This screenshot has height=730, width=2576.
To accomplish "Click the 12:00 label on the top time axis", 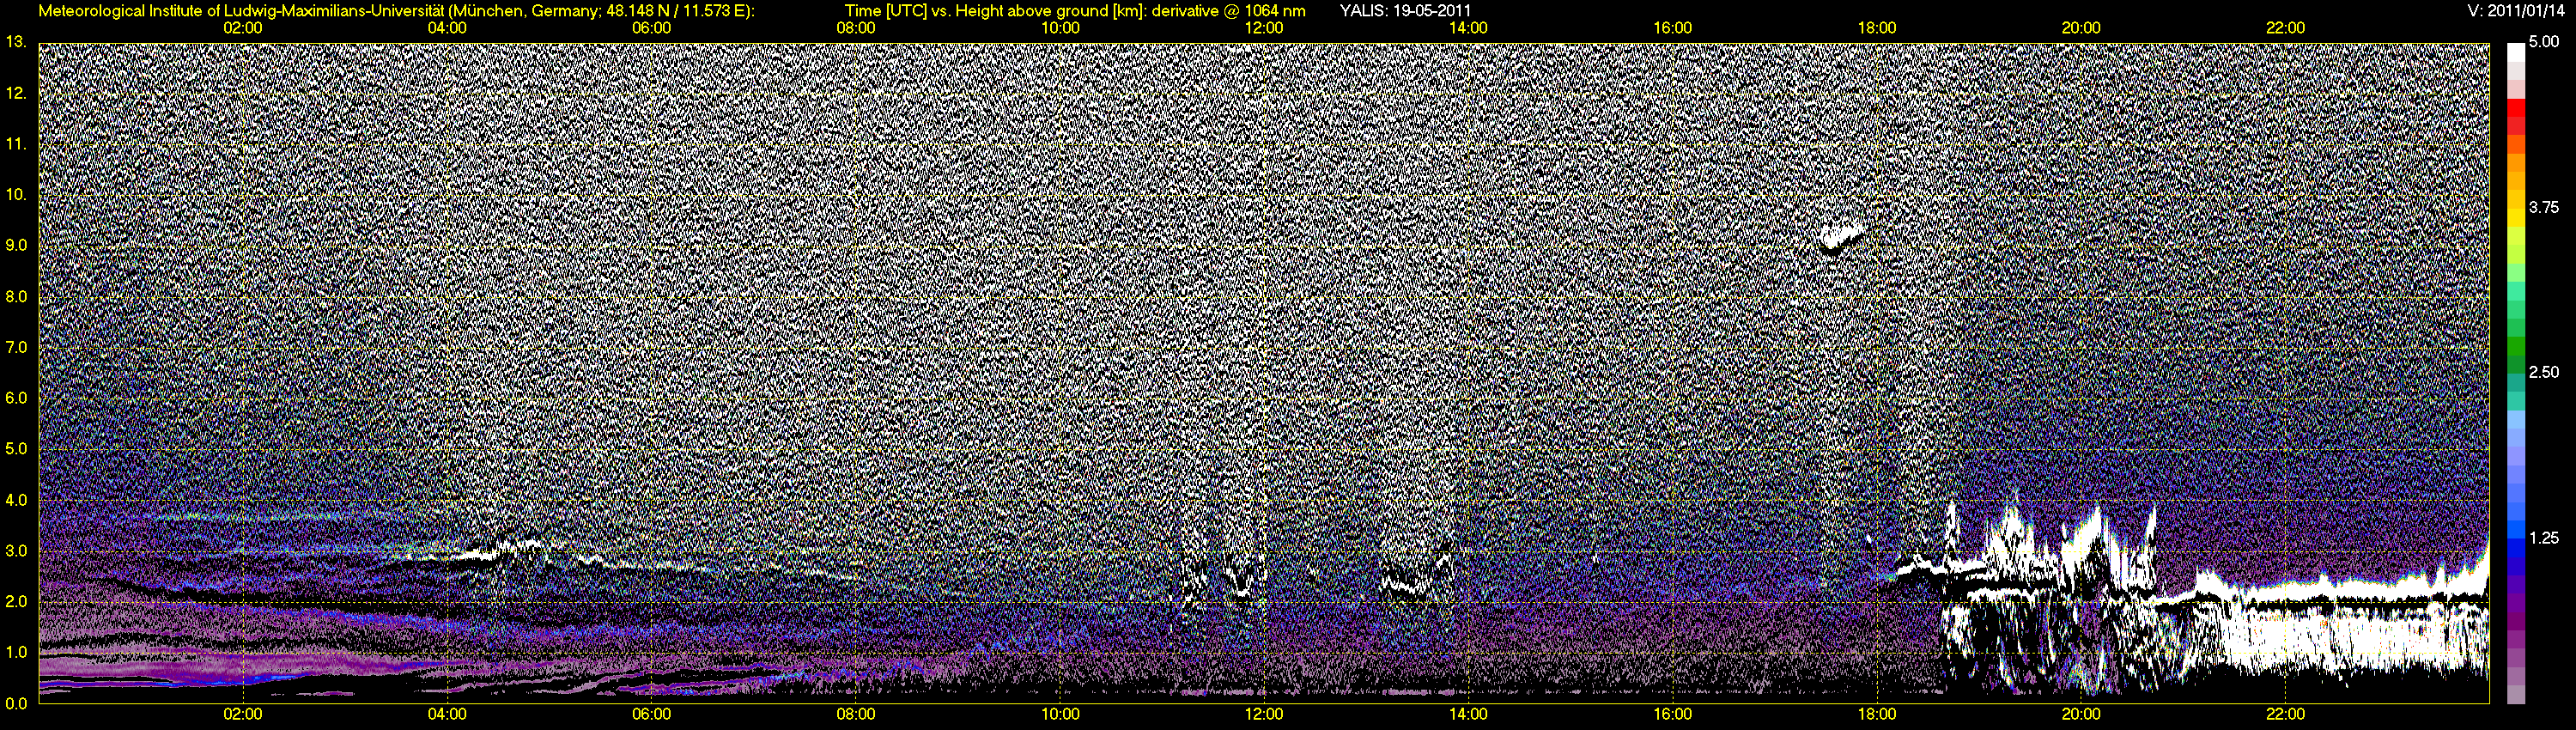I will tap(1264, 28).
